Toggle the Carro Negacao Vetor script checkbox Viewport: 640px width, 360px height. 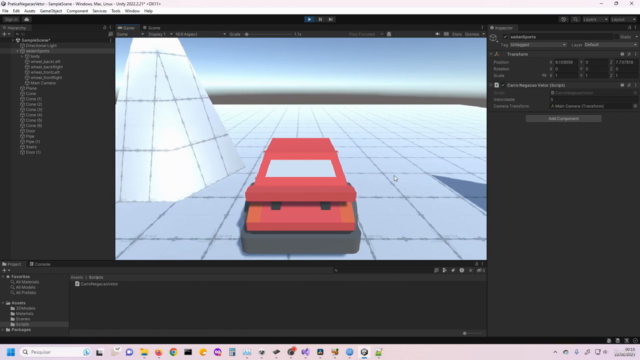tap(503, 85)
